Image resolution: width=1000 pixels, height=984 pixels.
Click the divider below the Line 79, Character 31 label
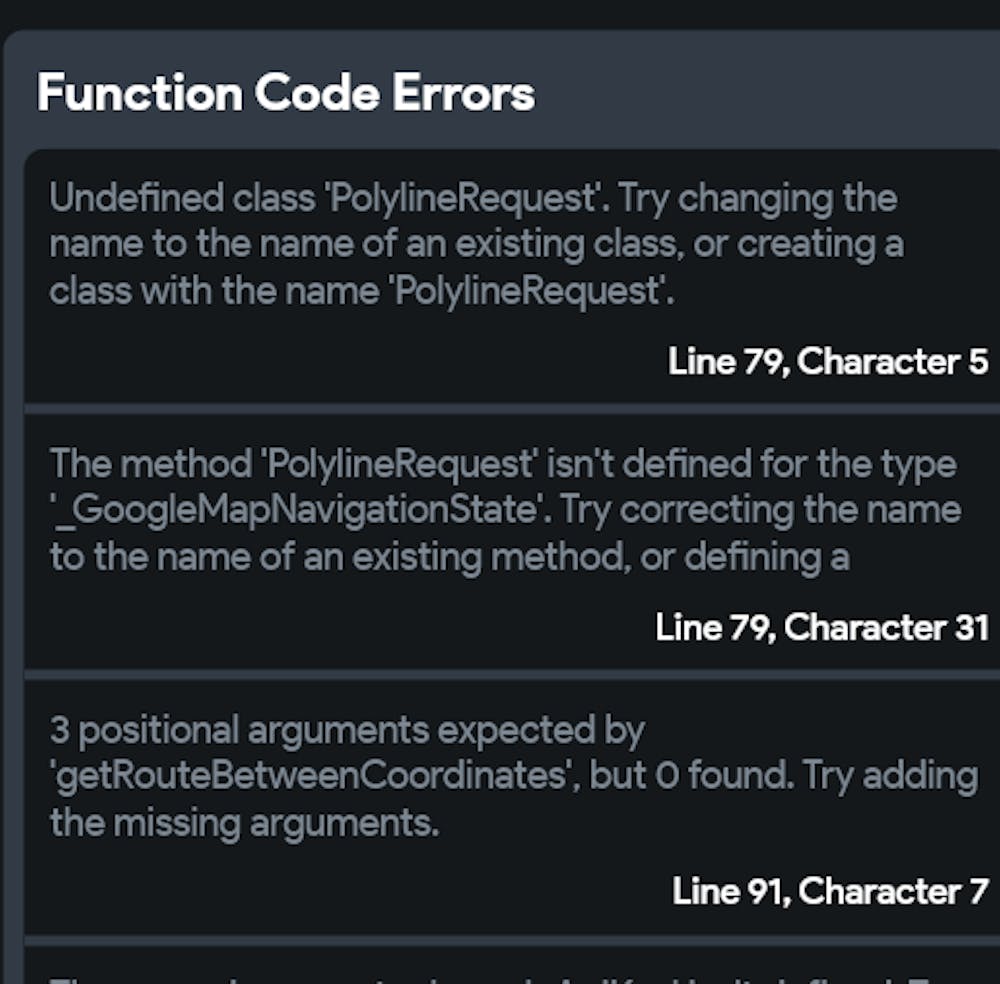point(512,675)
